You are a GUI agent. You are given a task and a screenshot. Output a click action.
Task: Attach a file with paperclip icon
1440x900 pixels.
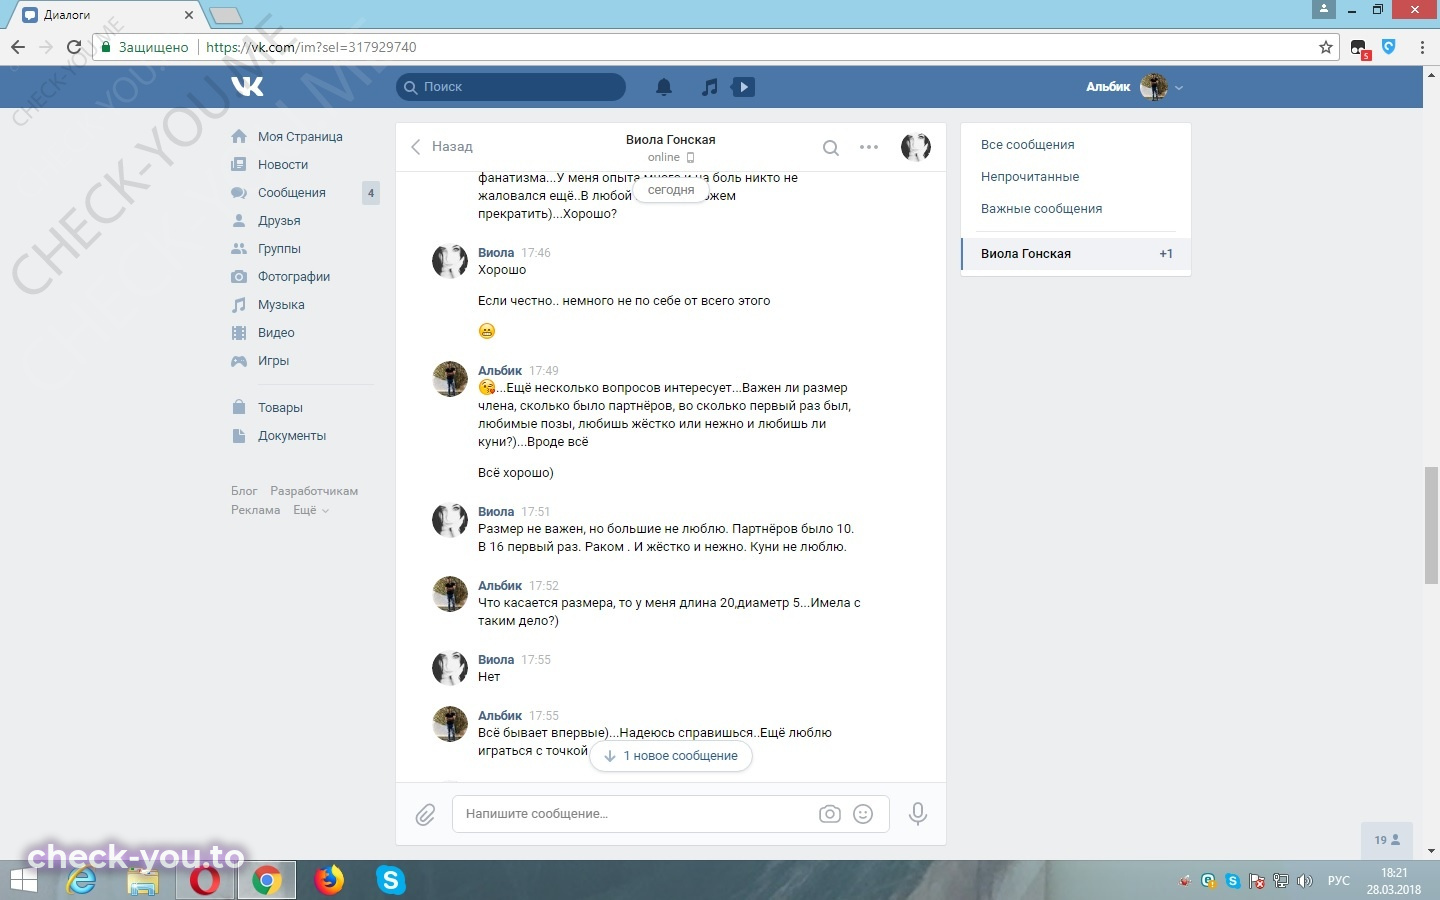pyautogui.click(x=425, y=814)
